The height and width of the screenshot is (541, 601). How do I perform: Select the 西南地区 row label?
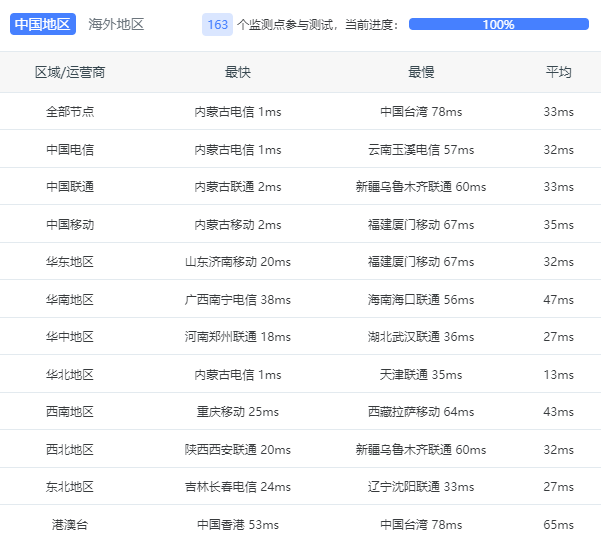(x=70, y=412)
